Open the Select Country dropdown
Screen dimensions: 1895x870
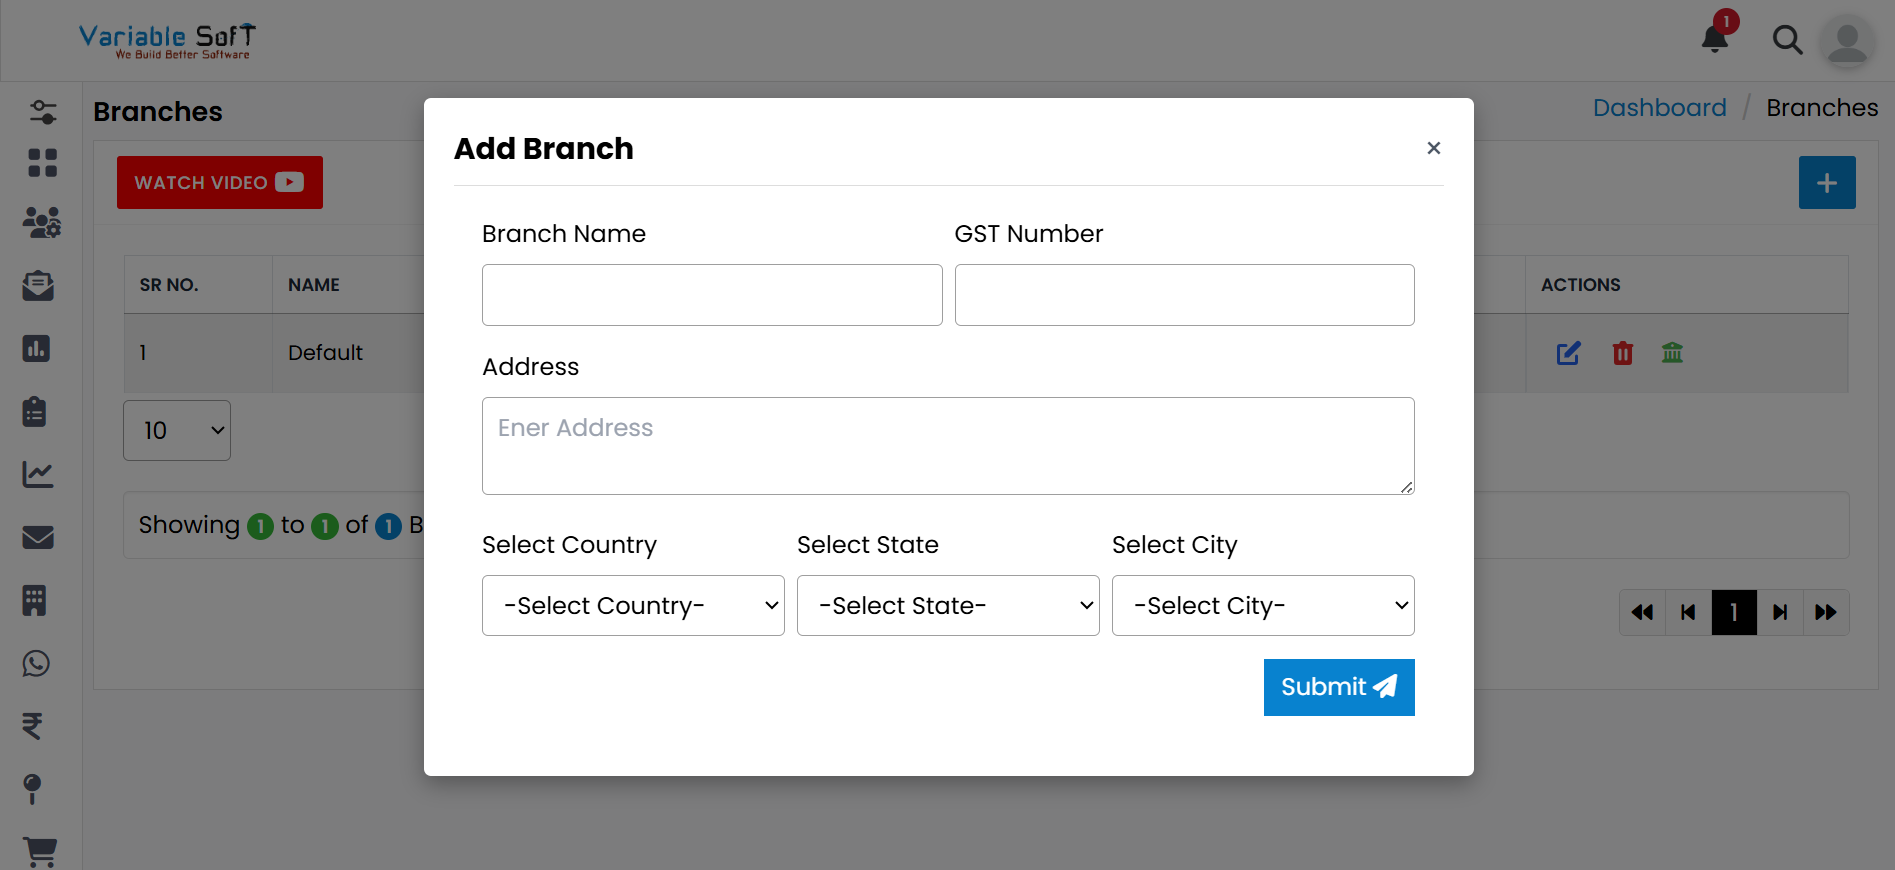pyautogui.click(x=632, y=605)
